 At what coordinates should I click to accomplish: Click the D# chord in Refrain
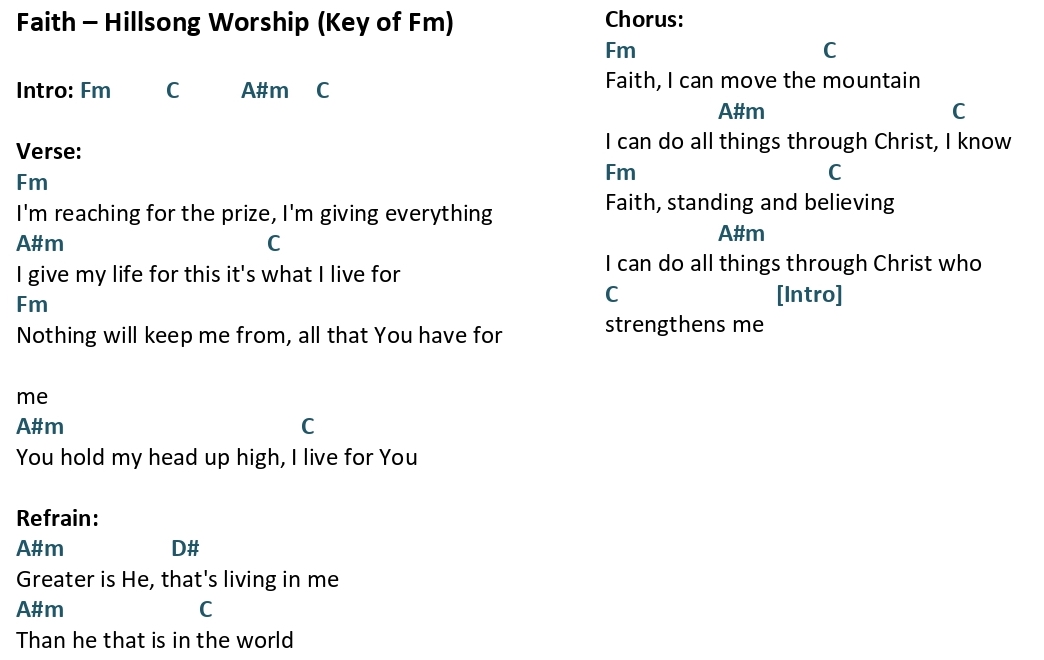pos(185,548)
